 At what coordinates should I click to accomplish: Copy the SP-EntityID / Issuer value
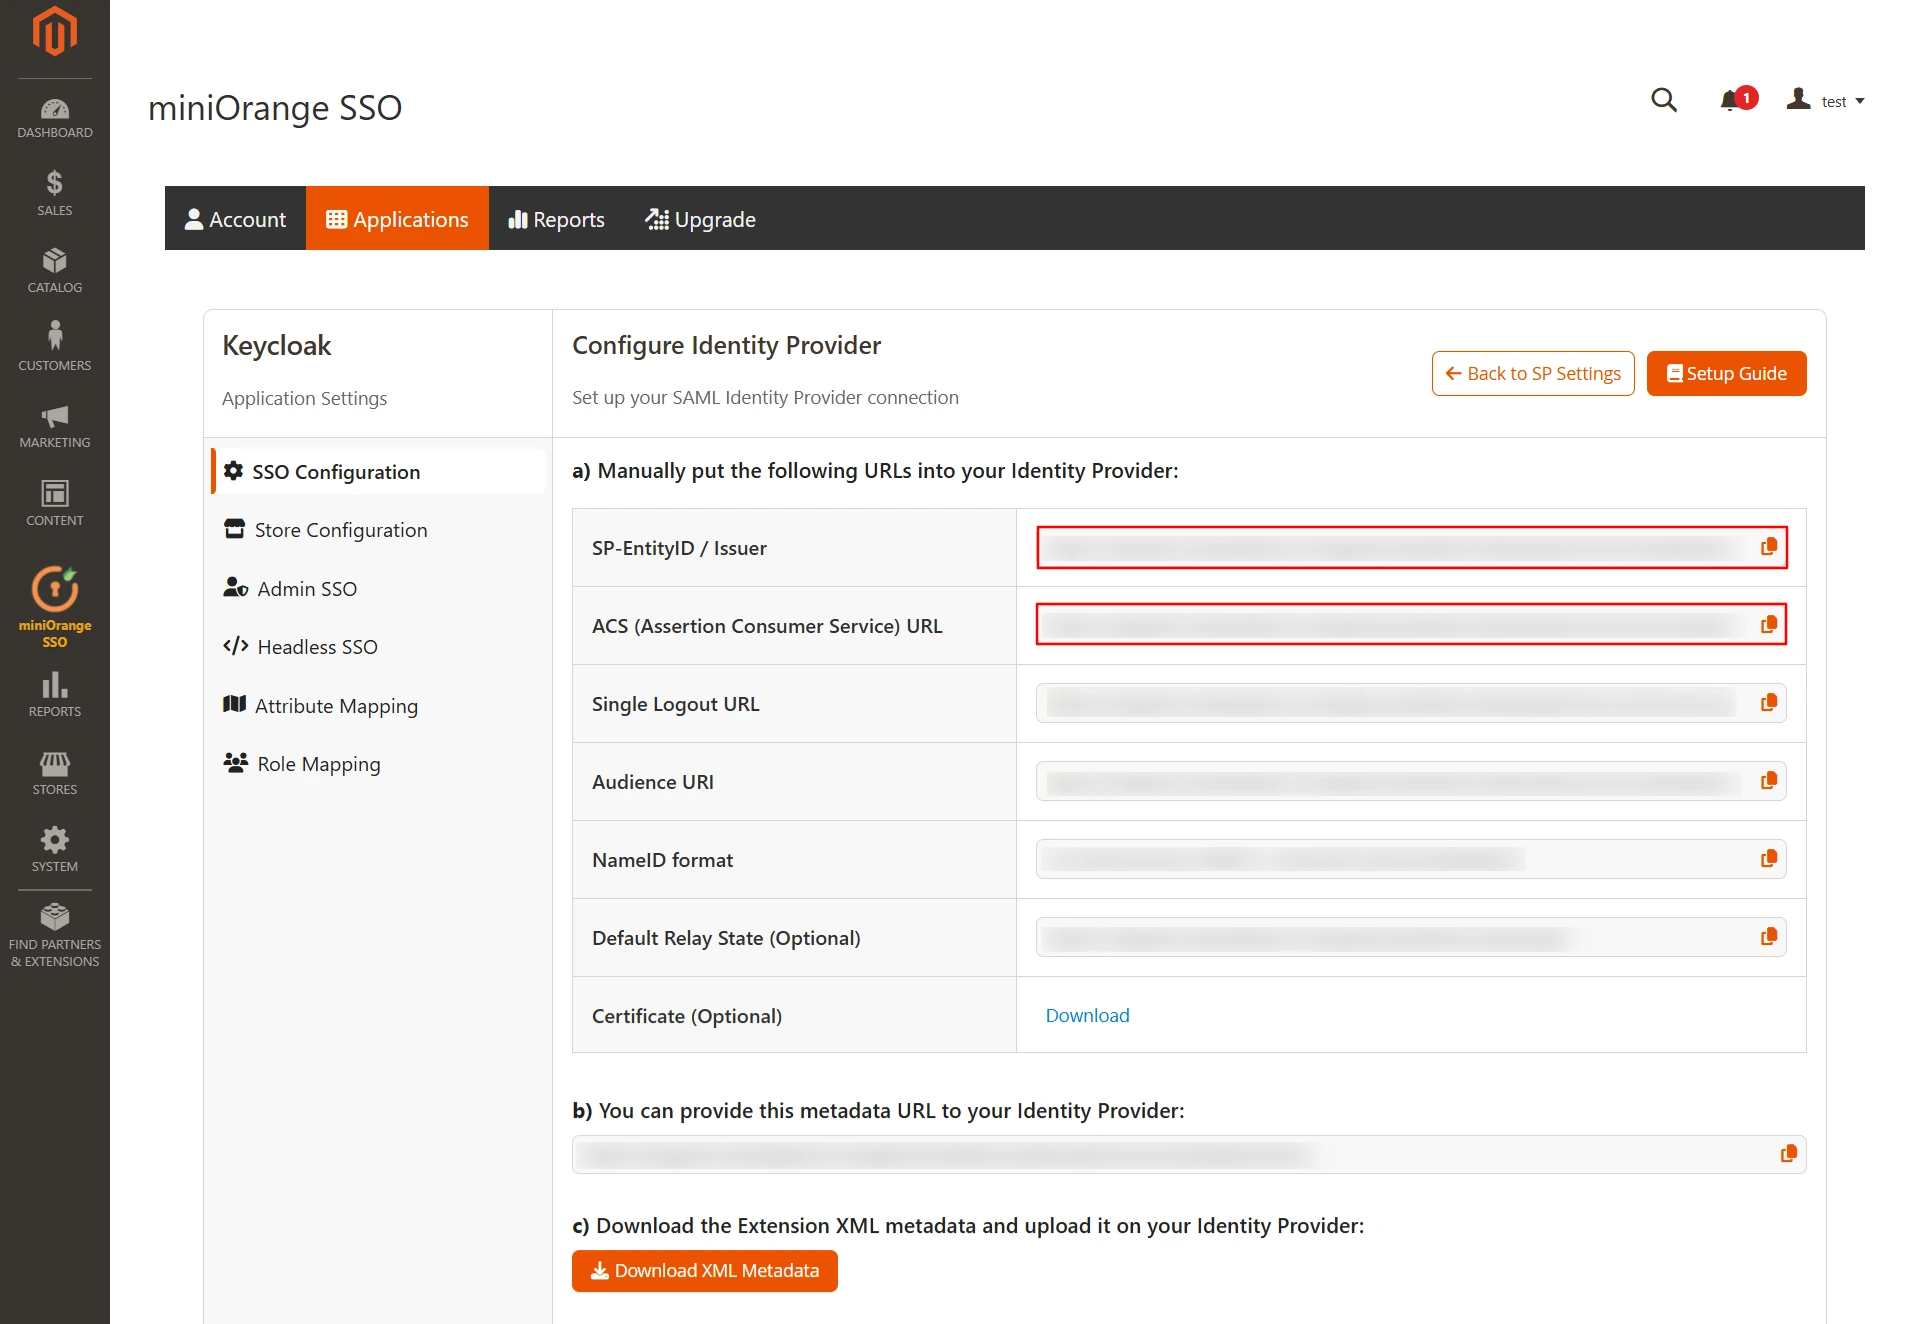(x=1768, y=547)
